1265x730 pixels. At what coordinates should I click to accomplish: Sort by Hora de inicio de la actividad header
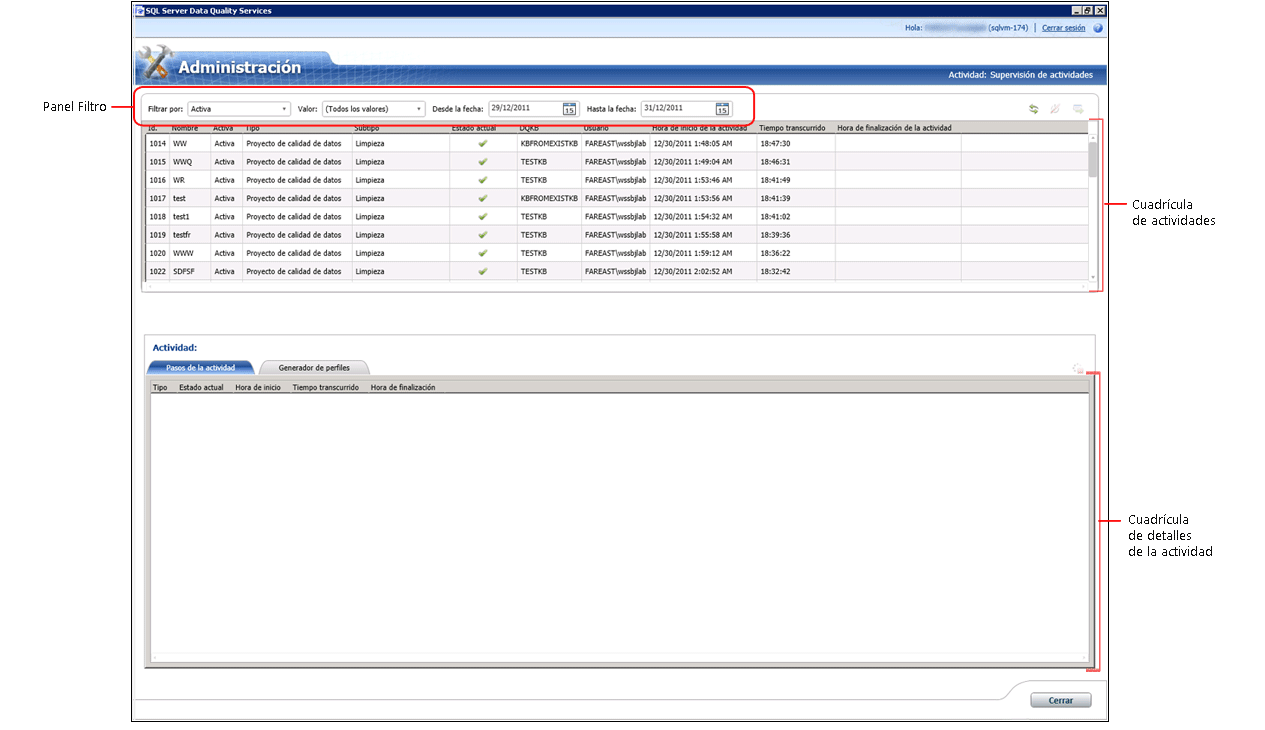tap(699, 128)
